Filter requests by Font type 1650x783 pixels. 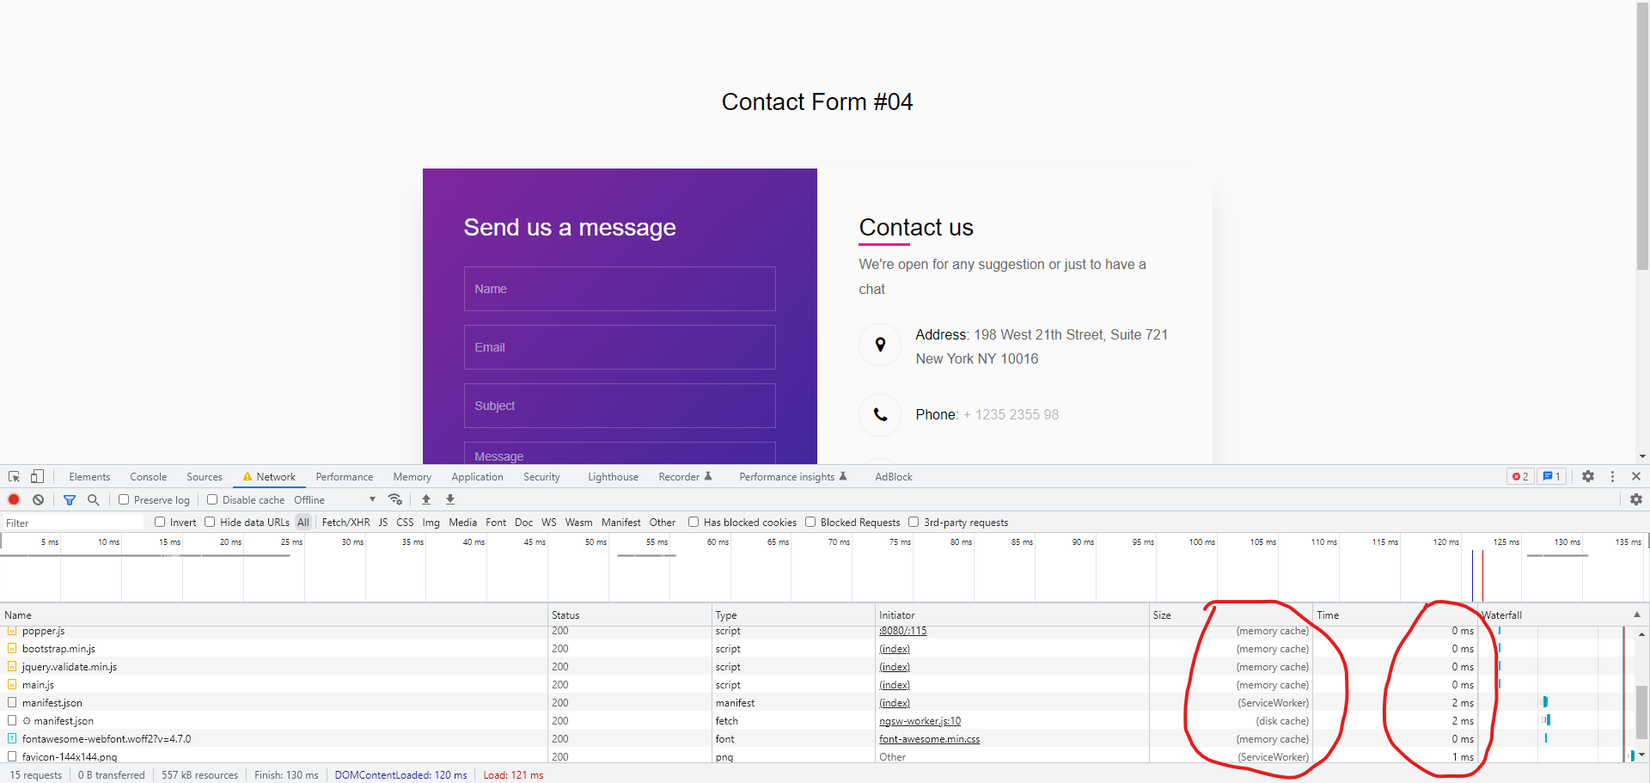click(x=496, y=522)
